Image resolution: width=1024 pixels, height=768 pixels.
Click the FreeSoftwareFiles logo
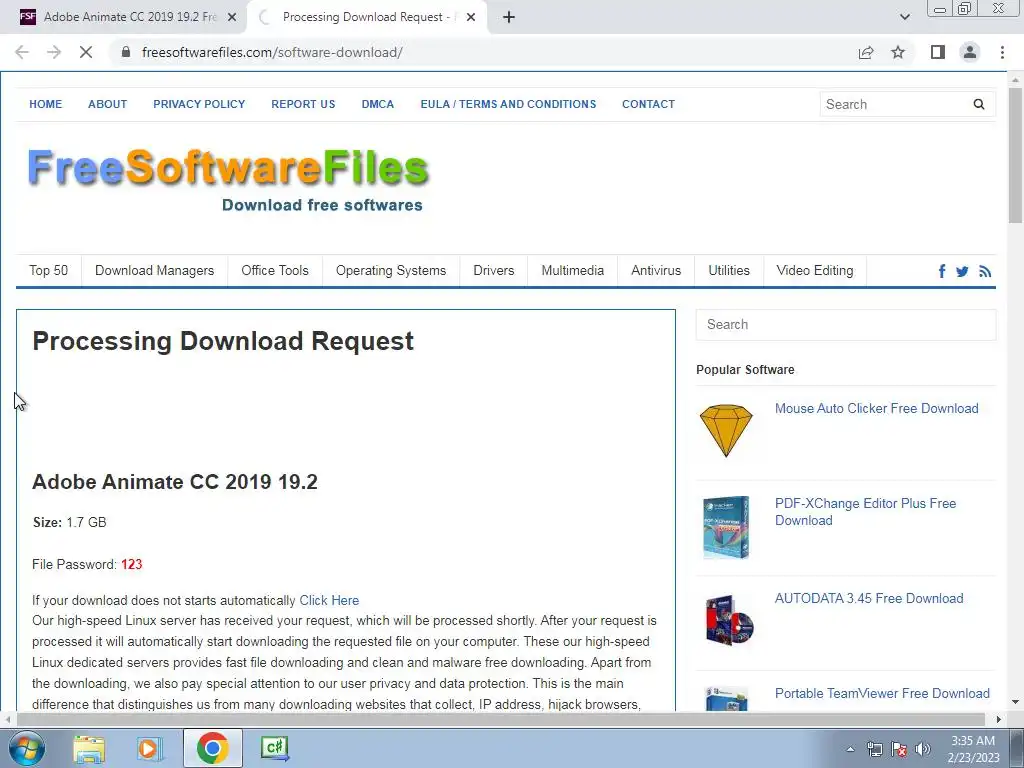click(227, 180)
